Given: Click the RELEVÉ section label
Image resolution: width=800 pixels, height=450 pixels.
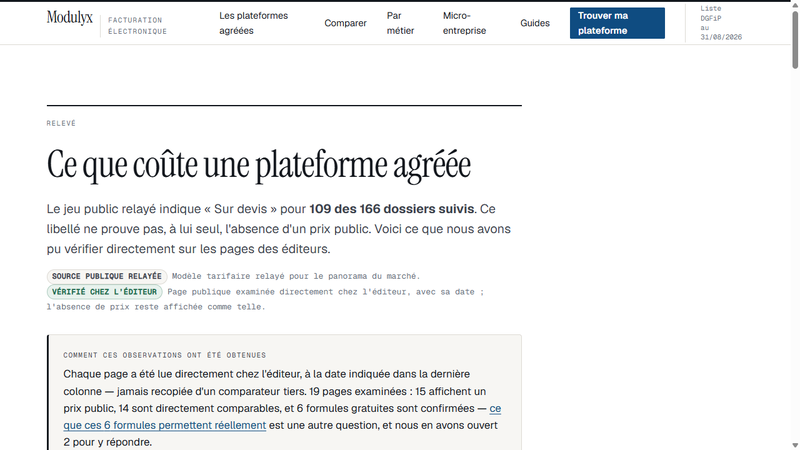Looking at the screenshot, I should click(x=61, y=123).
